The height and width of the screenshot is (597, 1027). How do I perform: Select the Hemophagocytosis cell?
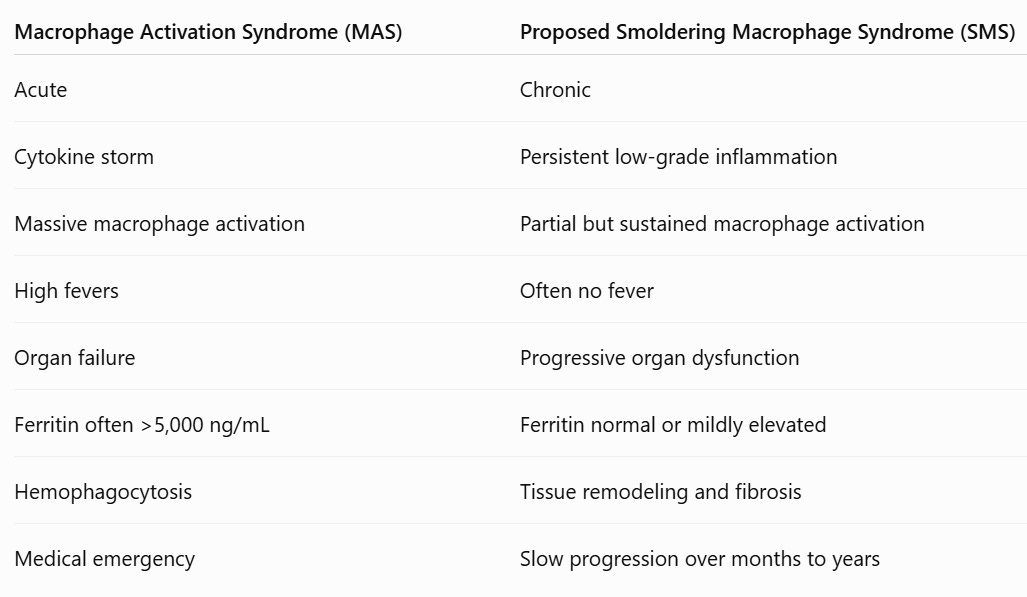(103, 492)
